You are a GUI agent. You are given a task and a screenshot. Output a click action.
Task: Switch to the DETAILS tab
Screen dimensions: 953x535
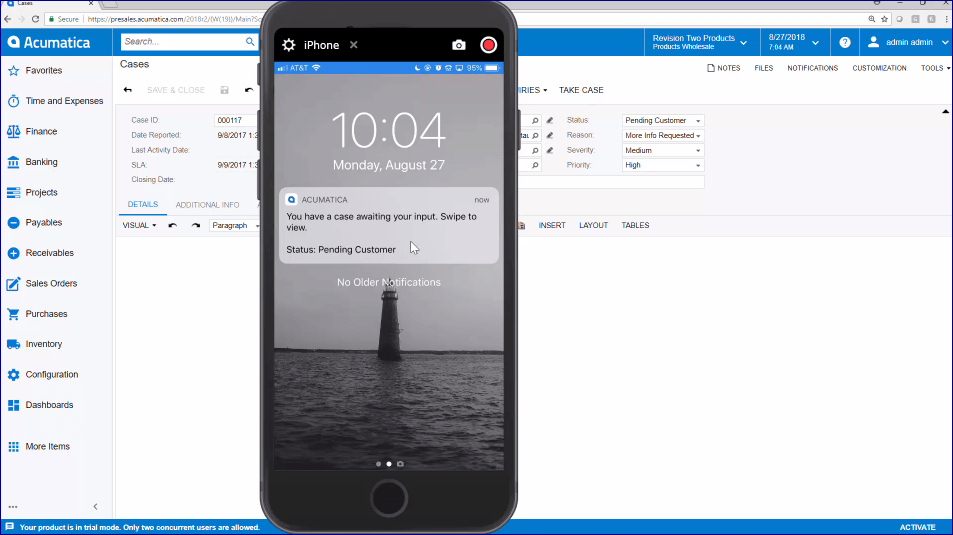coord(143,204)
